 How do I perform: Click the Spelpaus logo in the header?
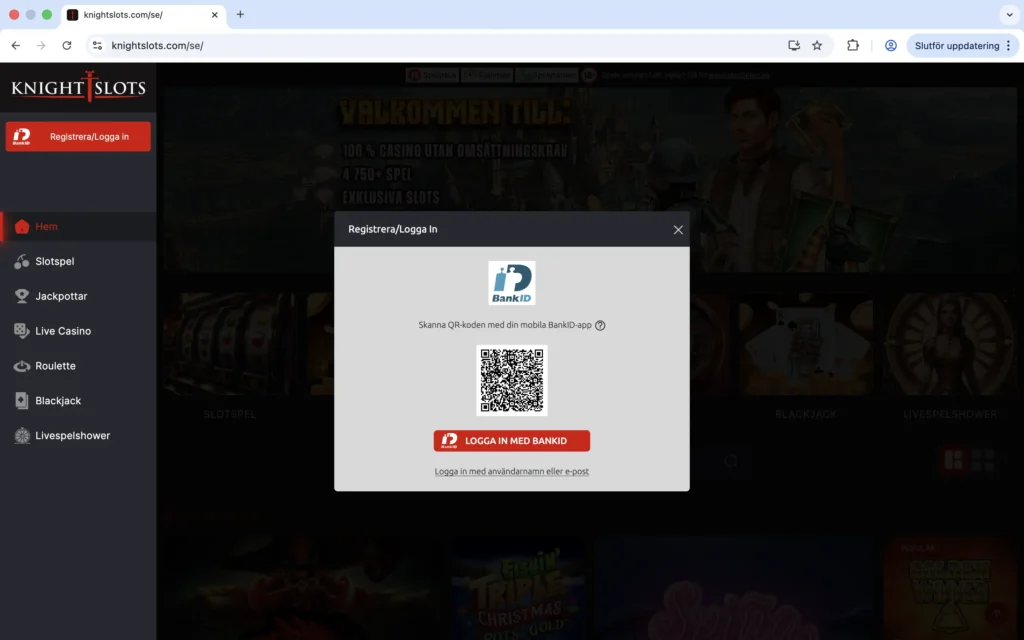click(432, 75)
